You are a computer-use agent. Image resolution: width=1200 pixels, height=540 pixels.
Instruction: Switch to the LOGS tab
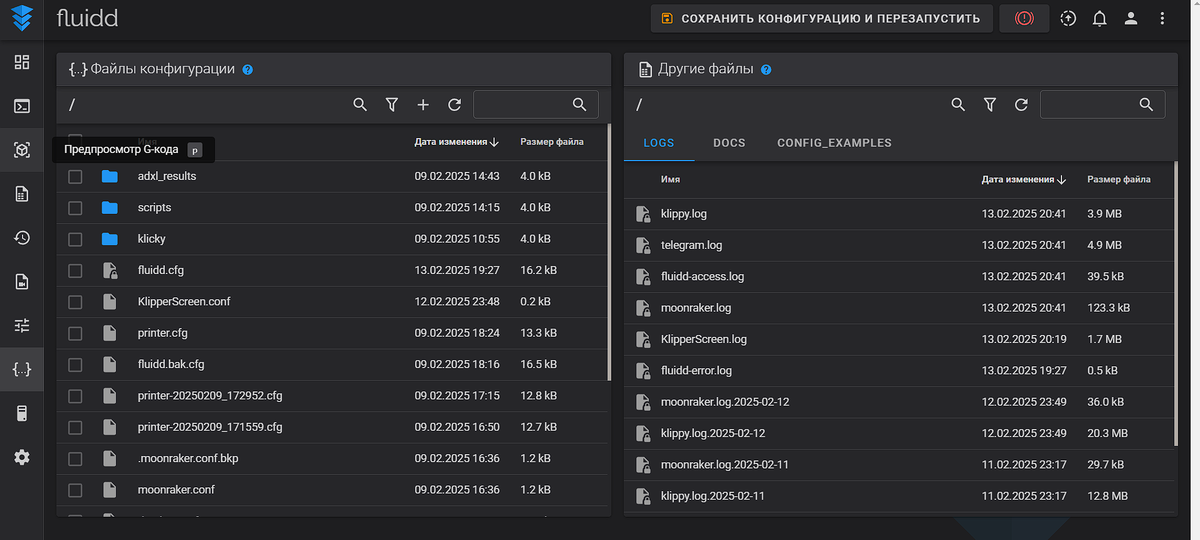click(659, 143)
